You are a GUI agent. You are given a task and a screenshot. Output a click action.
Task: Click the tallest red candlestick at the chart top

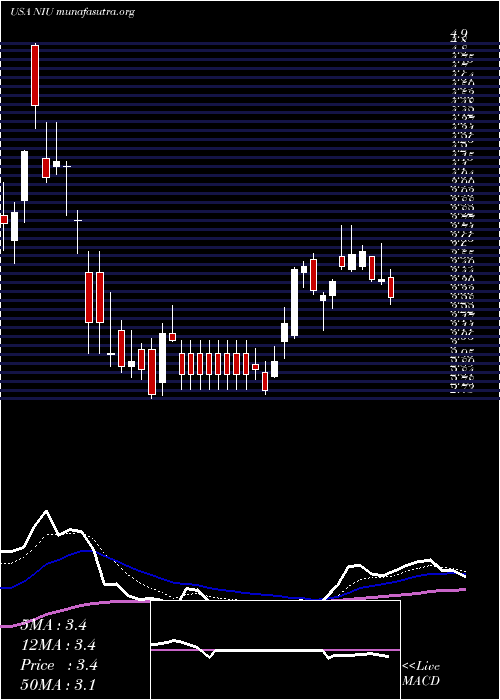pos(35,75)
